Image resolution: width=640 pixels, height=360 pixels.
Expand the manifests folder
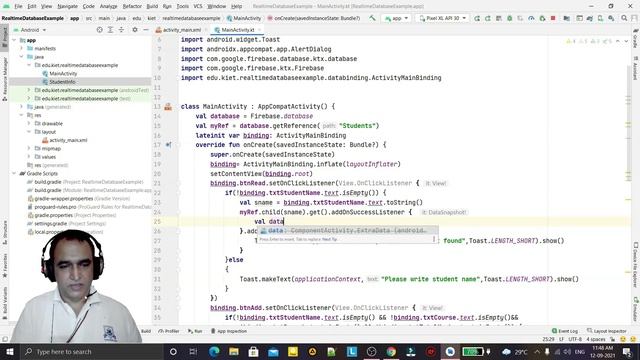click(x=22, y=48)
